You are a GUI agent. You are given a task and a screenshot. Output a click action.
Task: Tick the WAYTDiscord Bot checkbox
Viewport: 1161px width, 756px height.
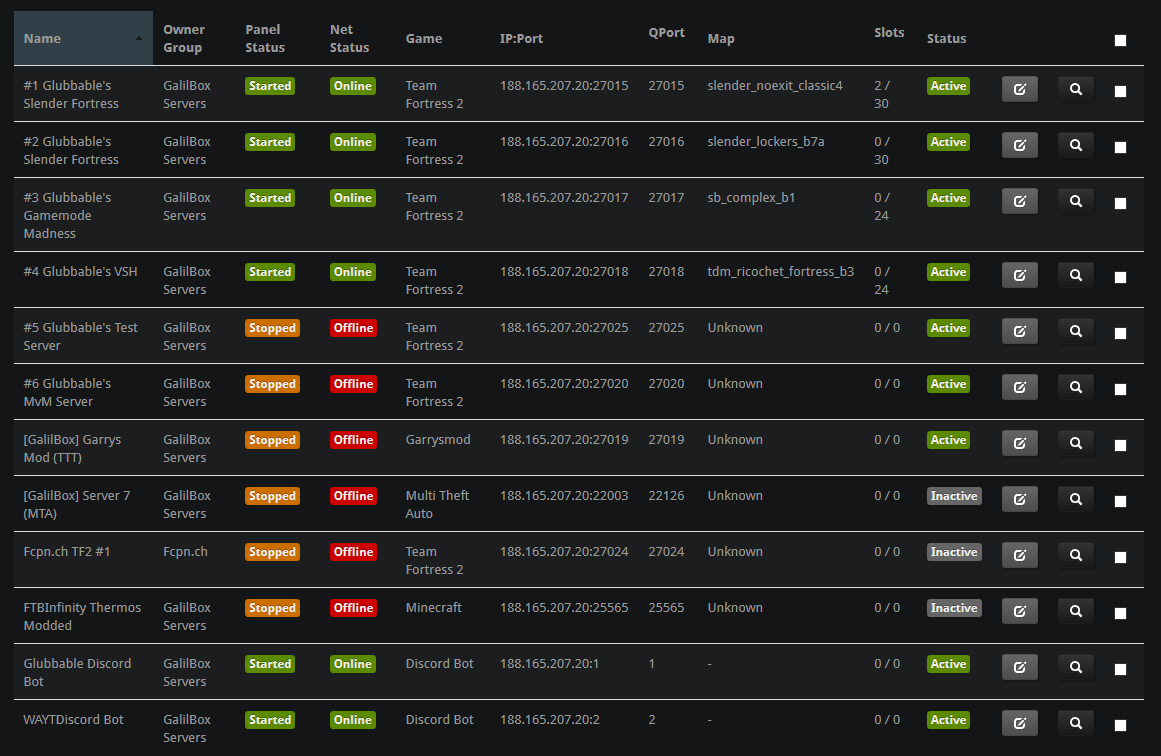(1120, 725)
